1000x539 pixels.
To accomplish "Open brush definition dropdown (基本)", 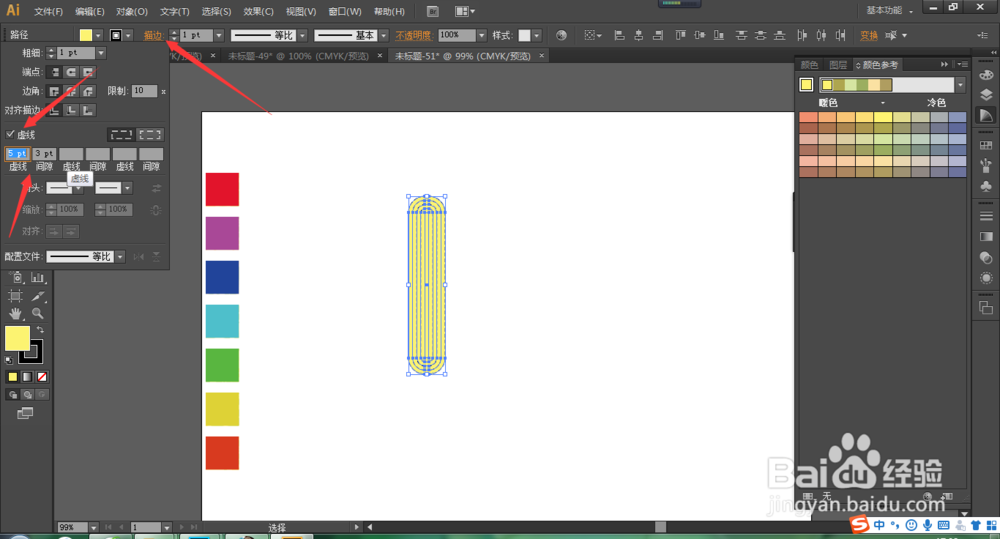I will 383,36.
